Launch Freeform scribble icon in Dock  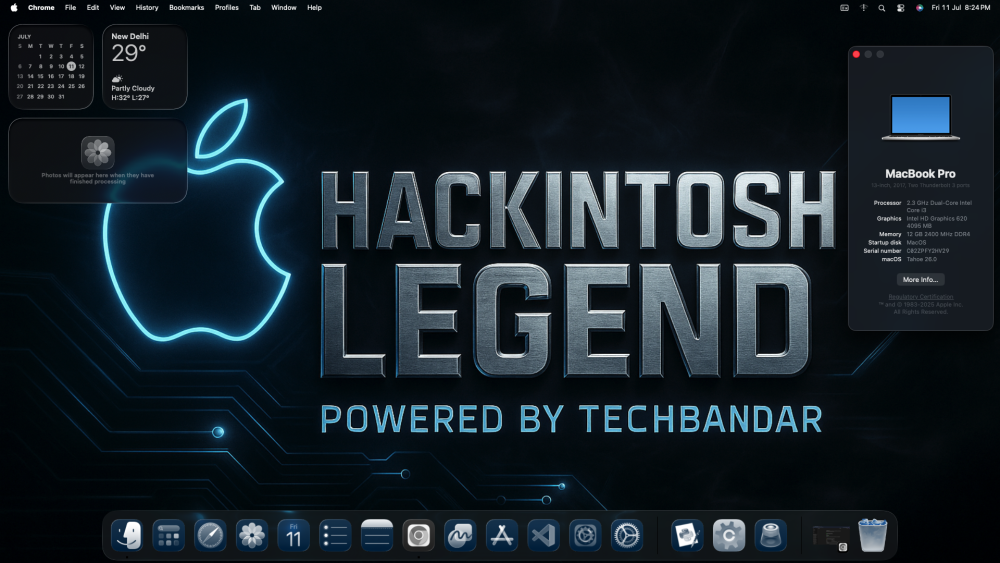tap(460, 535)
